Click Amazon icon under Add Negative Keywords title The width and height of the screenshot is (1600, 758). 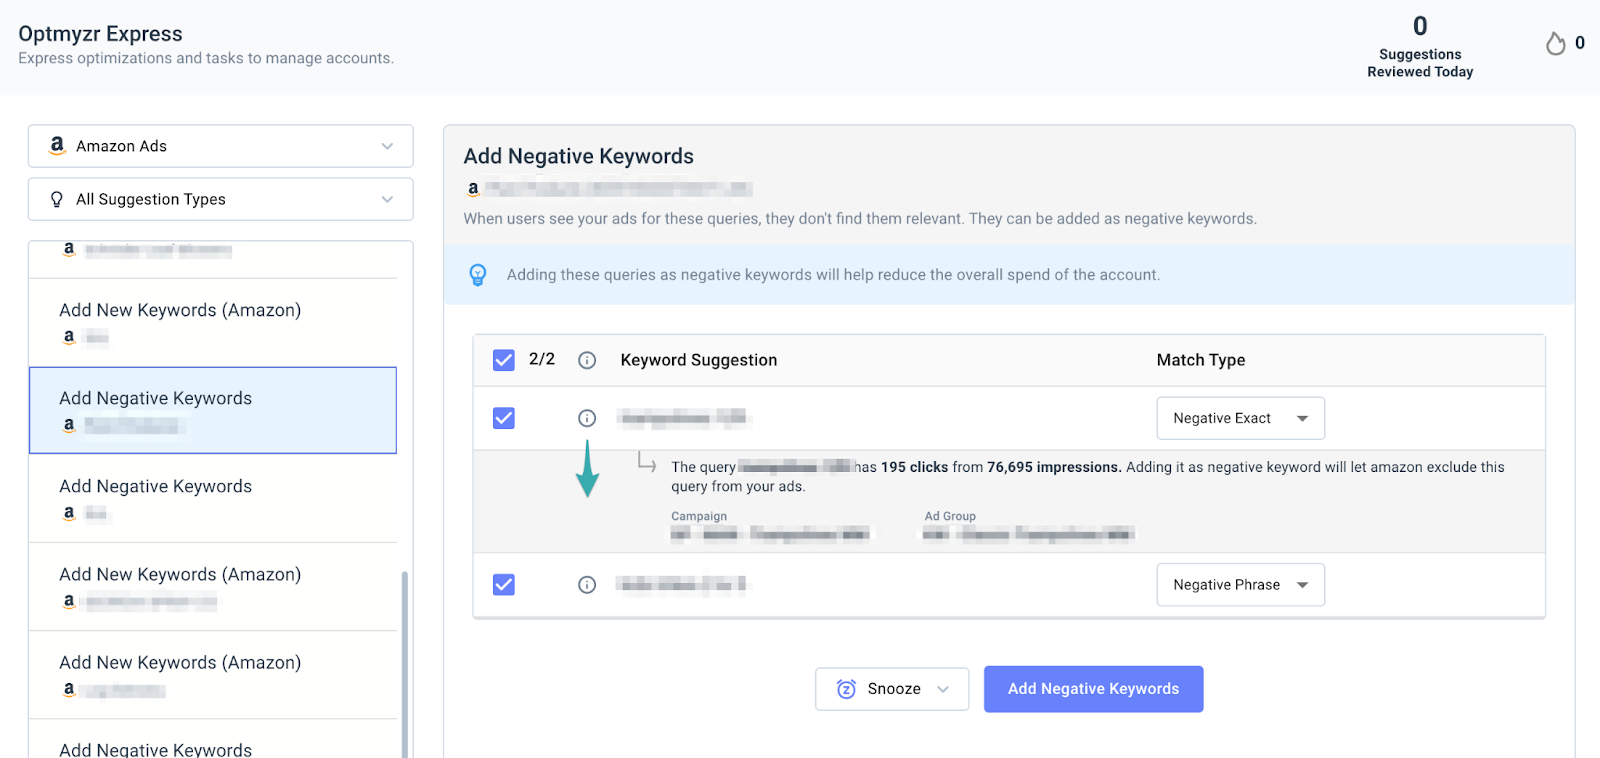(x=473, y=188)
